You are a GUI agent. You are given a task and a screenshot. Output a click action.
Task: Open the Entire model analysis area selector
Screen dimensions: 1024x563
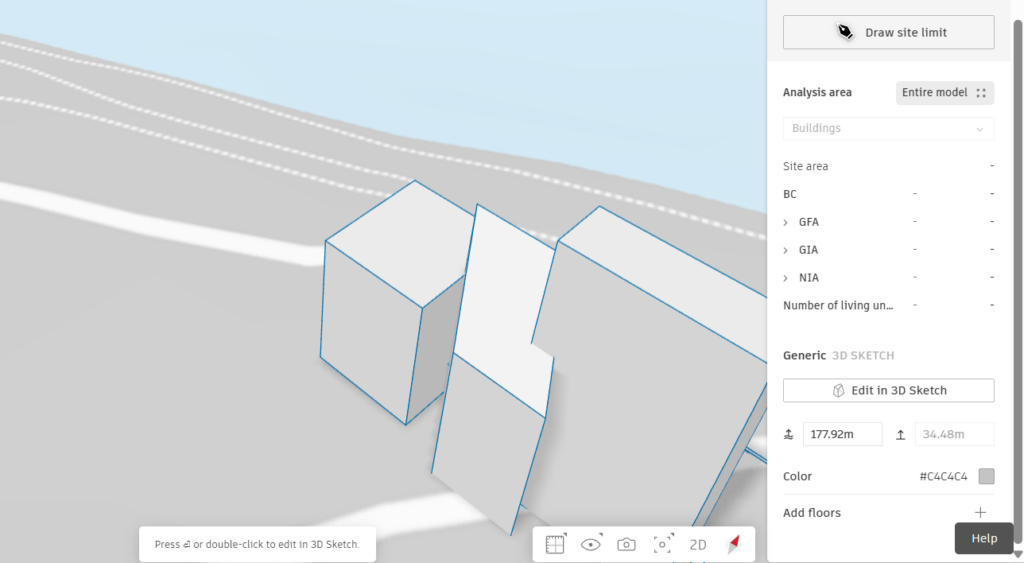(x=944, y=92)
